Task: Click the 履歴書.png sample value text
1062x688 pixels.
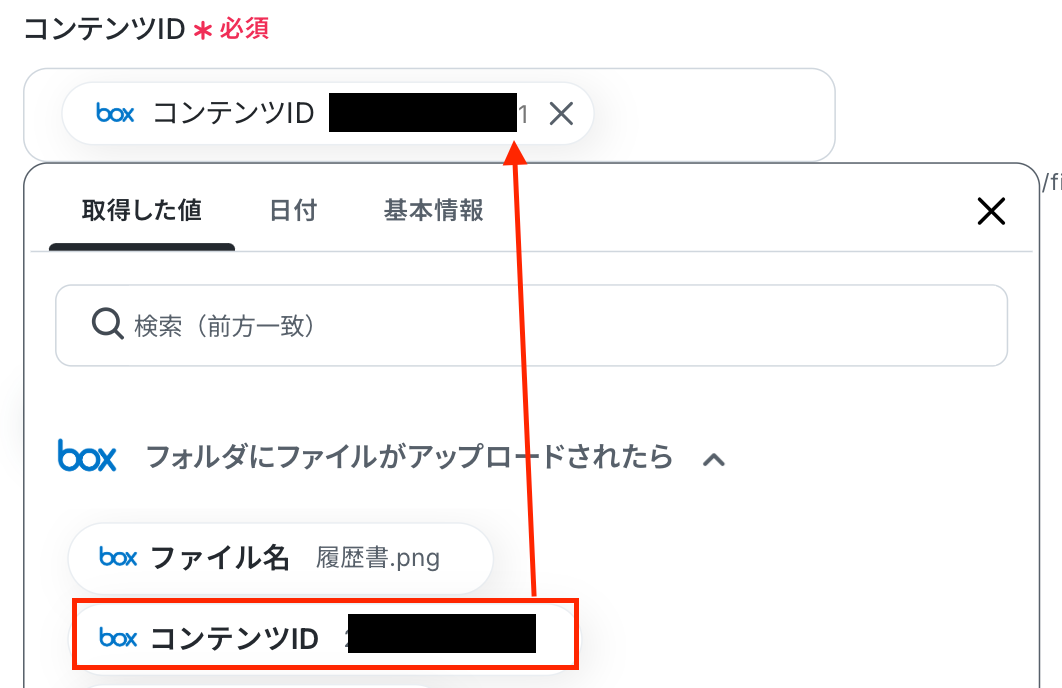Action: (x=378, y=559)
